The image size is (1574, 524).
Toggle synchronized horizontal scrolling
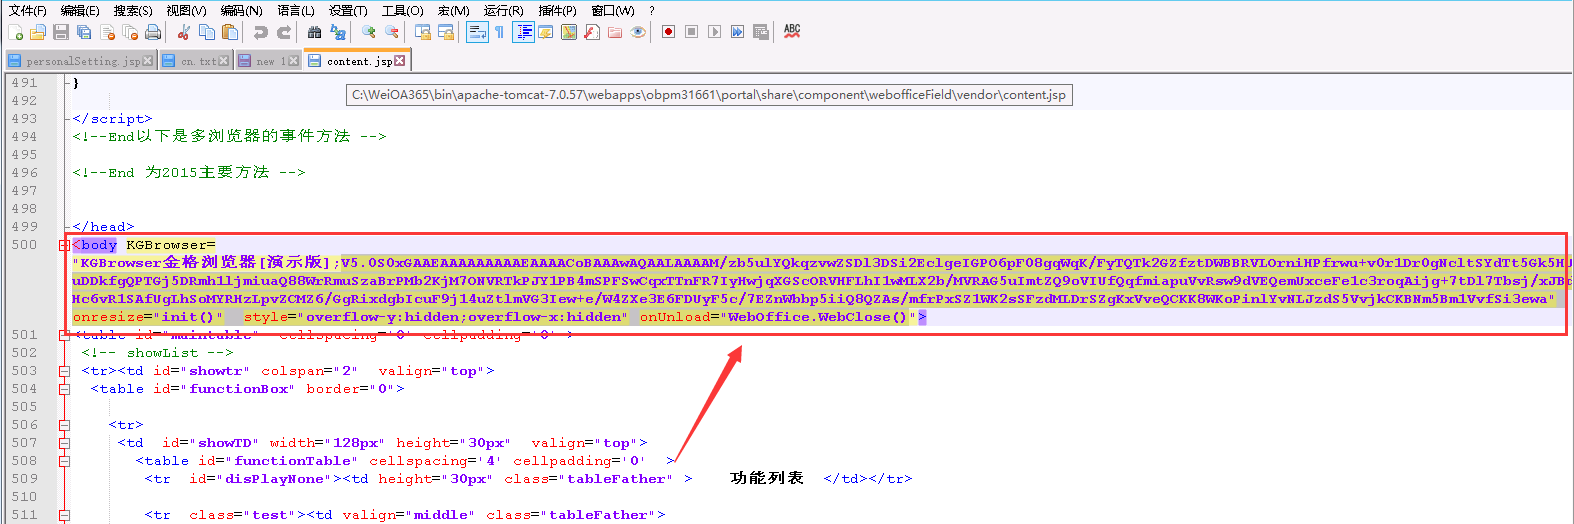(446, 32)
